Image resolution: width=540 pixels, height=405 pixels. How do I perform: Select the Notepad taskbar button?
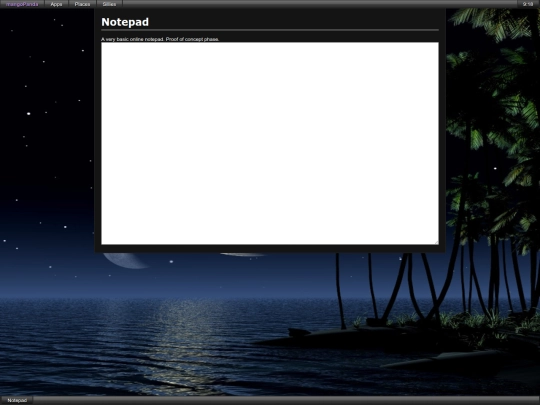(x=17, y=400)
